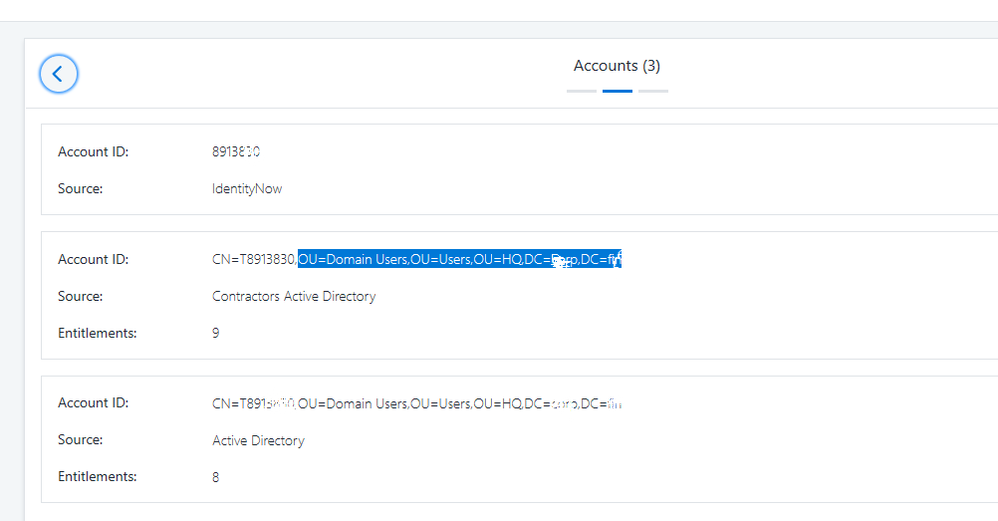Select the first page indicator bar
The image size is (998, 521).
(581, 91)
